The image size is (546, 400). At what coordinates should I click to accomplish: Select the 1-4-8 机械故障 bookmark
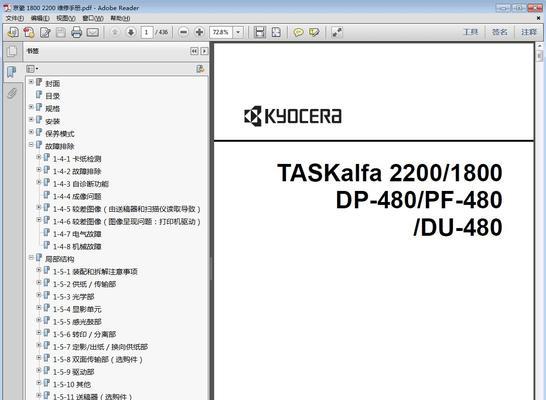tap(77, 246)
